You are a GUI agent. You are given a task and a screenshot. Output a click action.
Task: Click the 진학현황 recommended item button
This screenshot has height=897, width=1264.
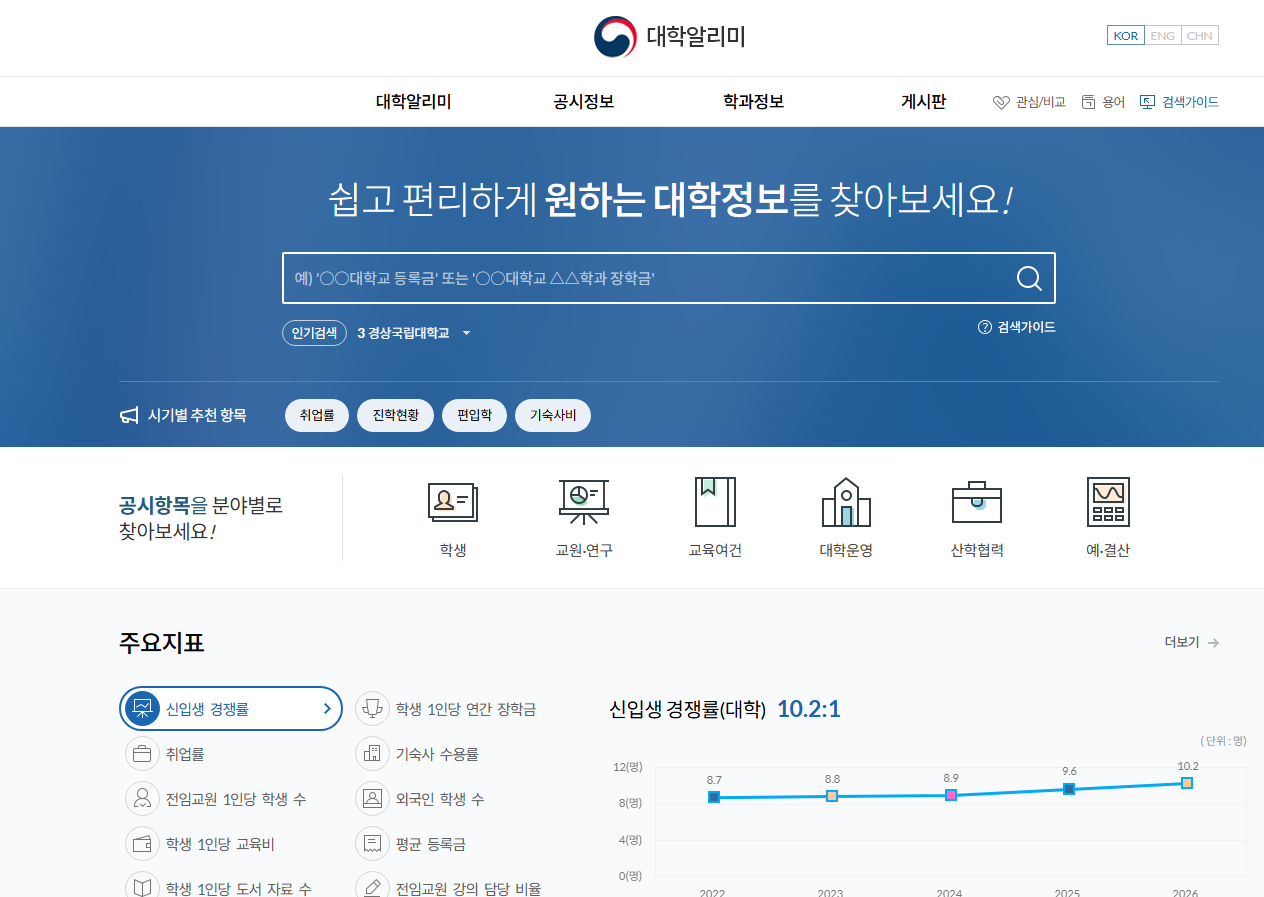395,415
